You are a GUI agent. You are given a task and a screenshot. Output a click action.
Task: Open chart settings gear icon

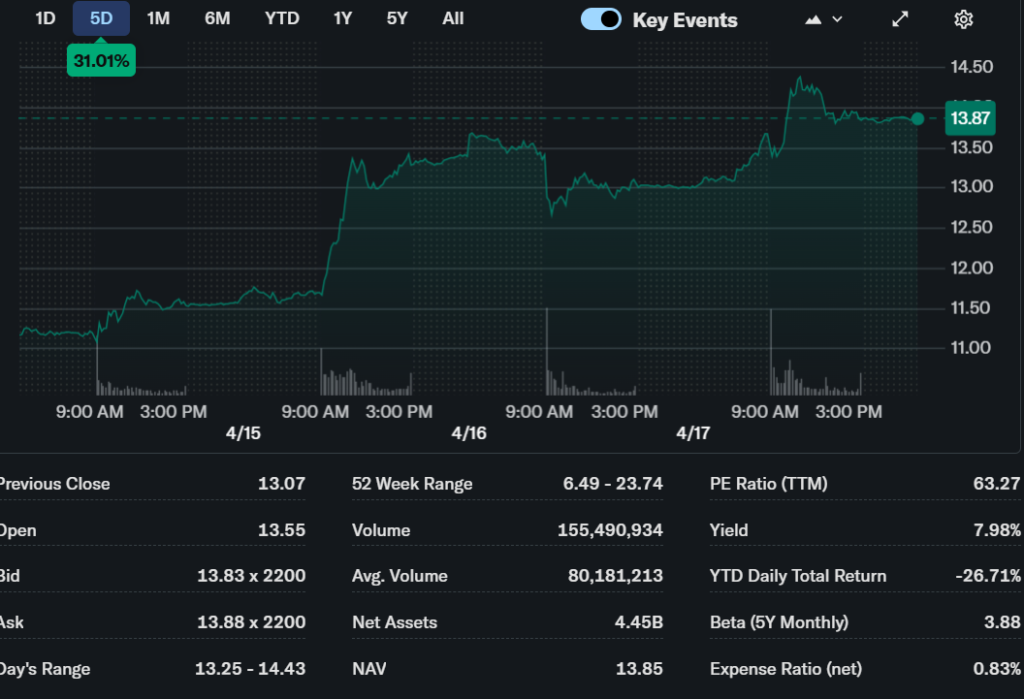(963, 19)
